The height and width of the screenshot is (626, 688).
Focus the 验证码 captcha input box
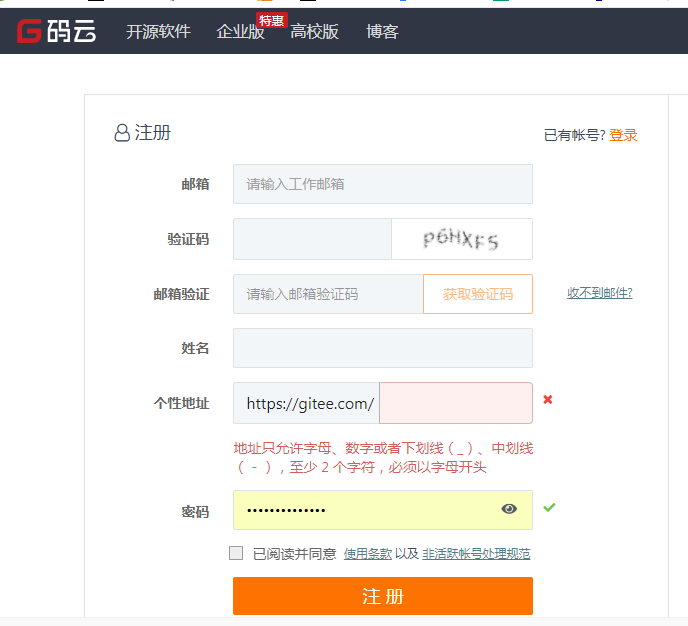312,239
